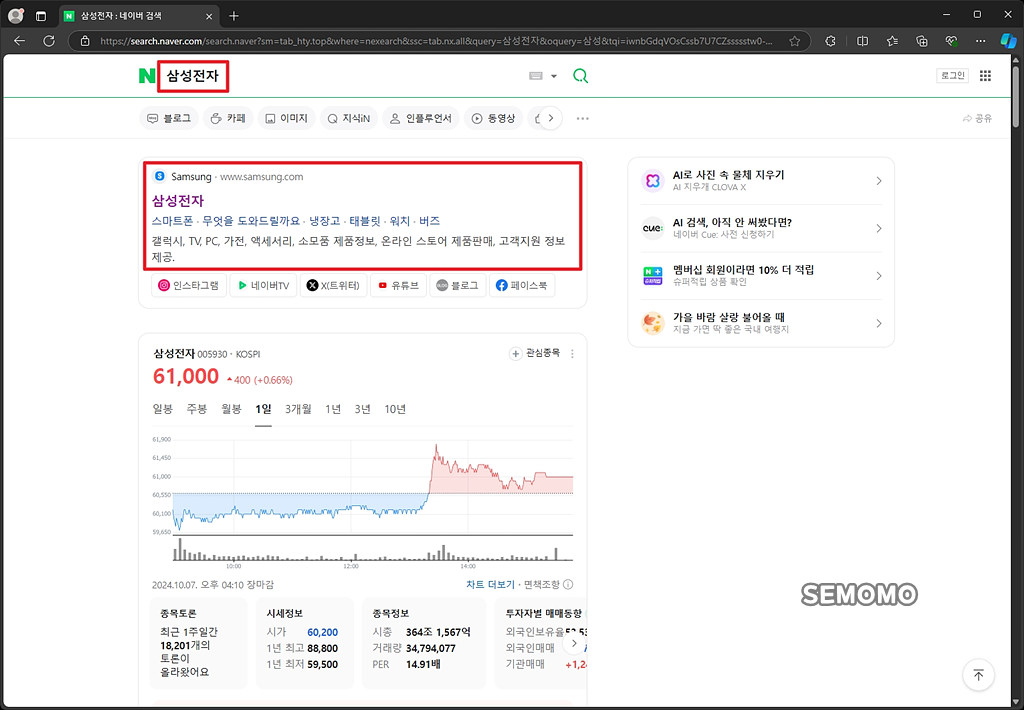
Task: Click the 차트 더보기 link
Action: tap(490, 585)
